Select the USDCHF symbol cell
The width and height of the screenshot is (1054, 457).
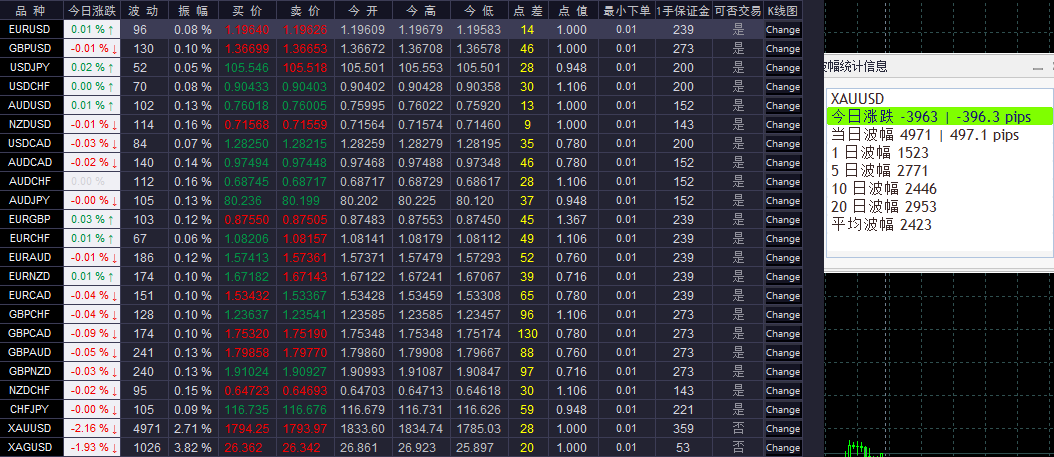[x=30, y=87]
